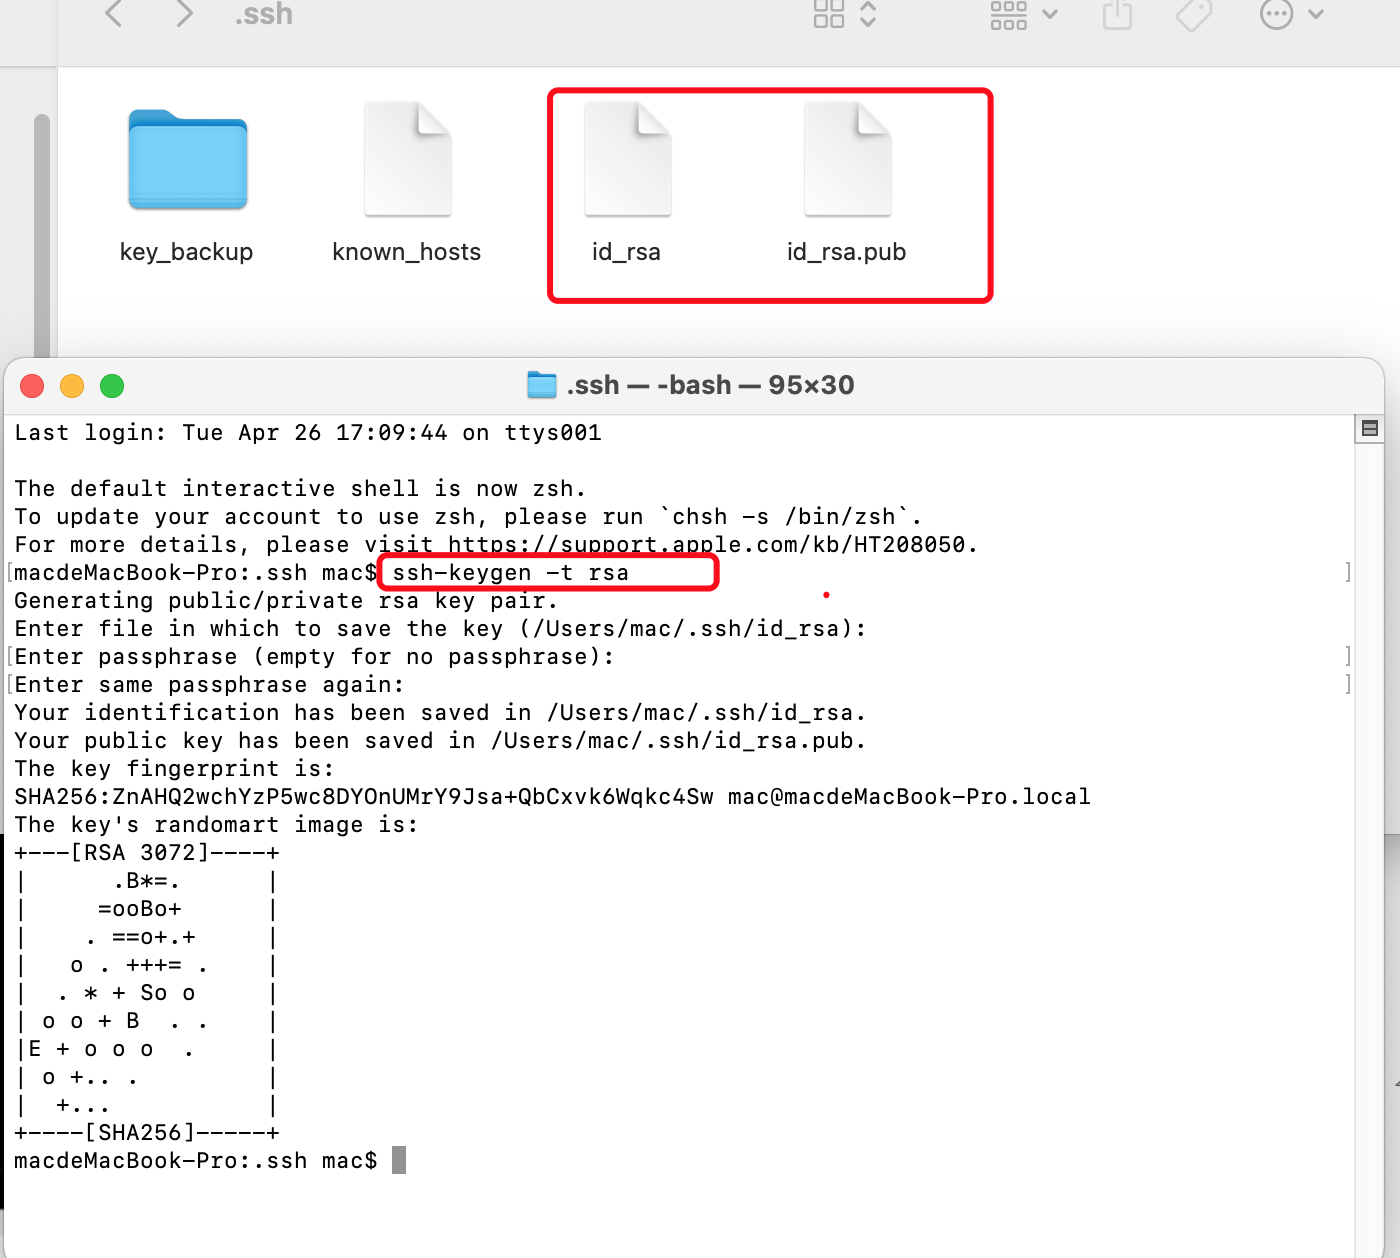Open Finder view mode chevron selector
Viewport: 1400px width, 1258px height.
point(868,13)
